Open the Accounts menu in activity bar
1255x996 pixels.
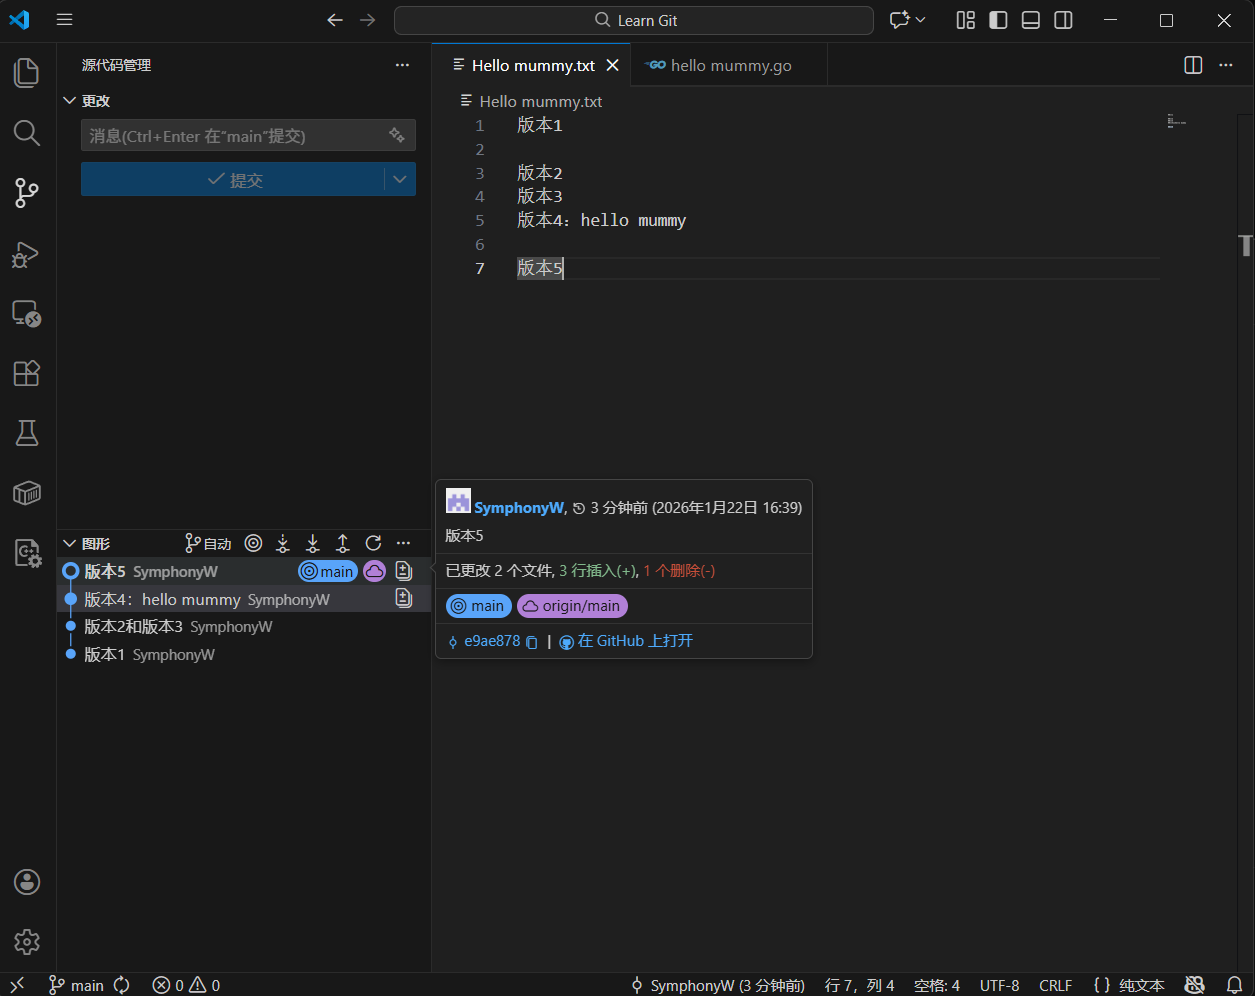(27, 882)
